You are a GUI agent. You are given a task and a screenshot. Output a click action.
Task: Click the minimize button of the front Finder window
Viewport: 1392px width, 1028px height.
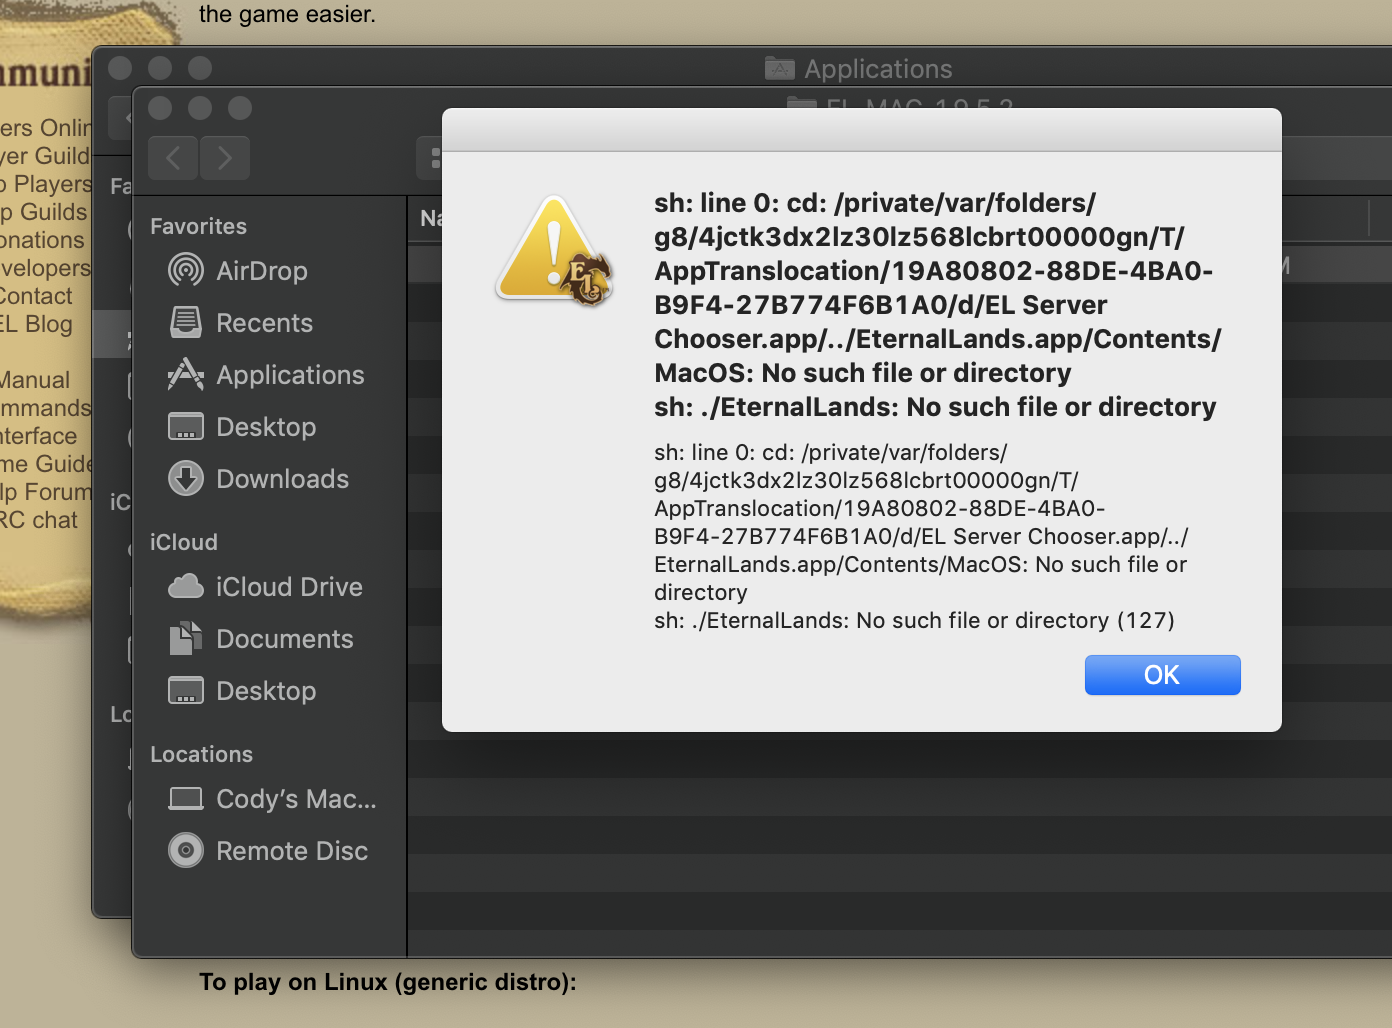pos(200,108)
